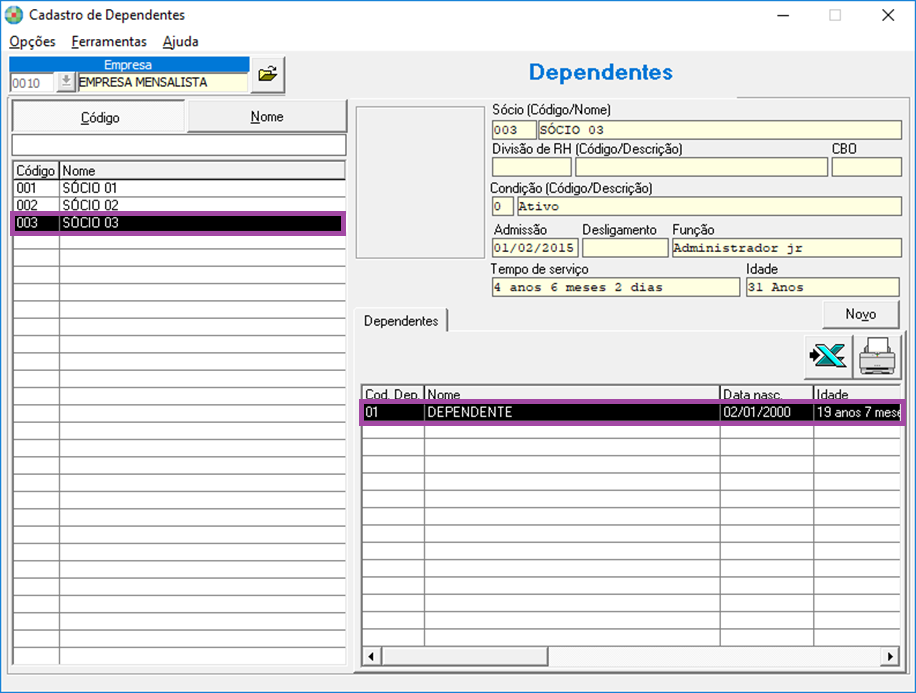Screen dimensions: 916x693
Task: Click the sócio photo placeholder box
Action: (x=420, y=182)
